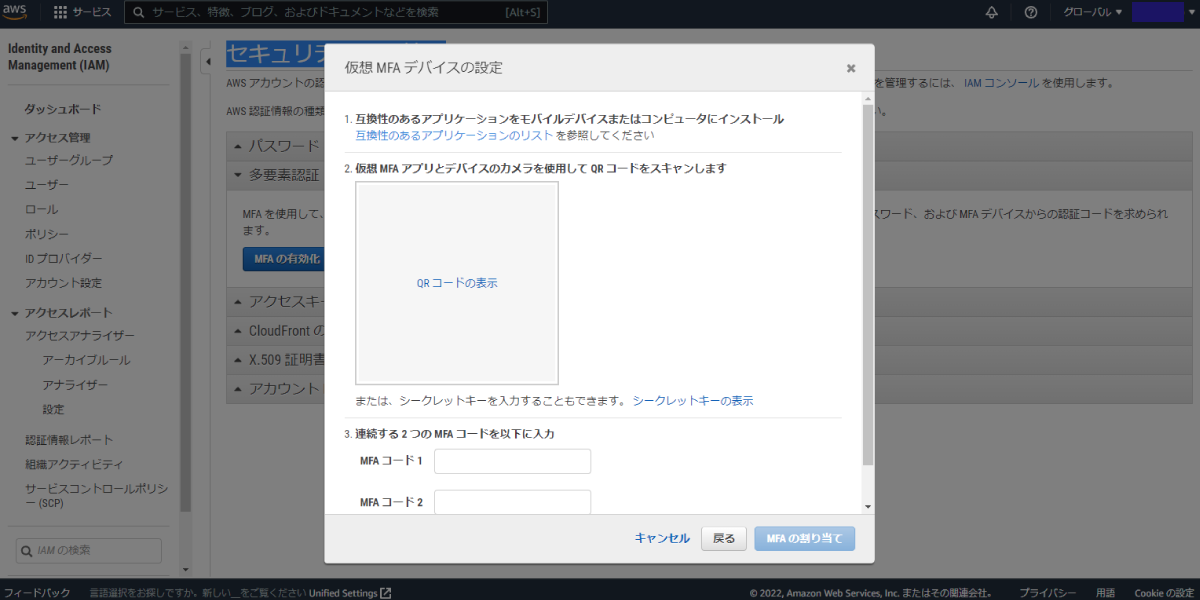The height and width of the screenshot is (600, 1200).
Task: Open 用語 in the footer
Action: [x=1105, y=593]
